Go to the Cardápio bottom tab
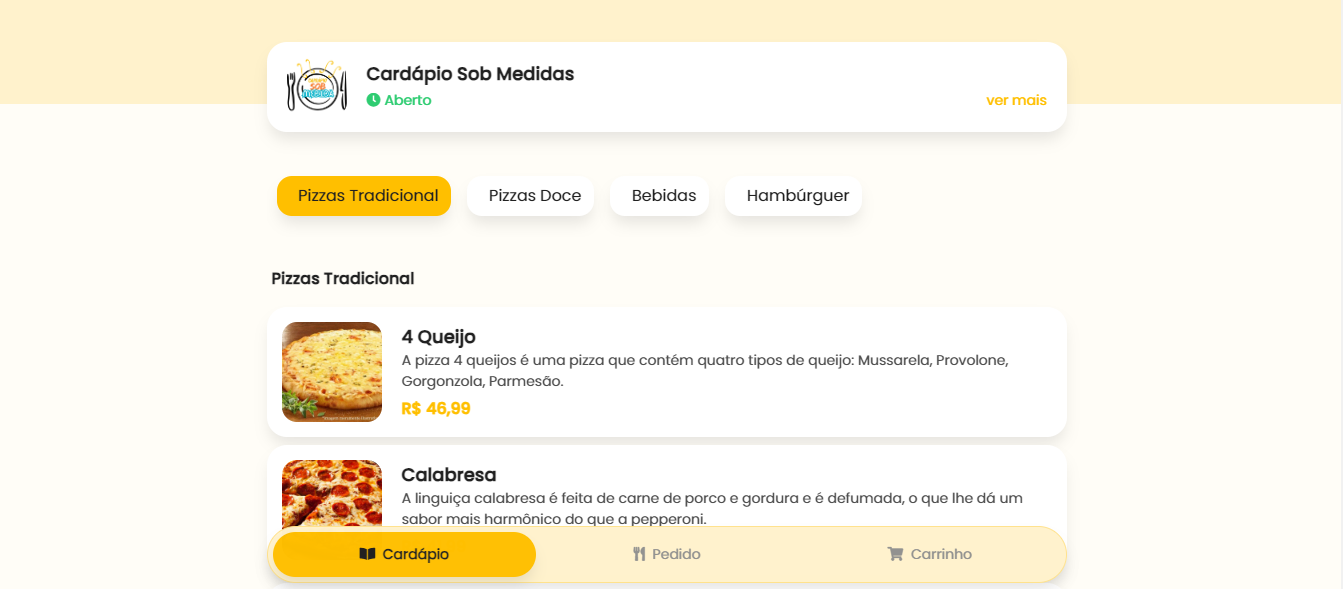 [x=404, y=554]
